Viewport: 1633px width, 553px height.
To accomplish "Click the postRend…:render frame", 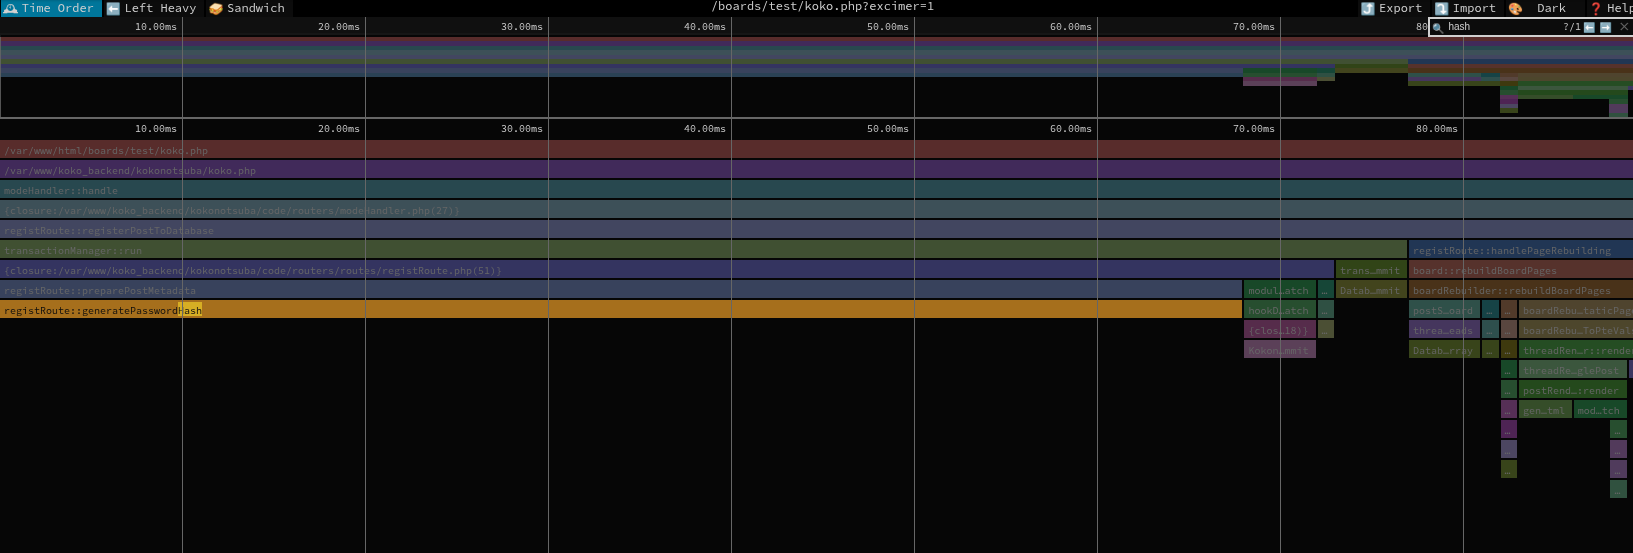I will pyautogui.click(x=1571, y=390).
